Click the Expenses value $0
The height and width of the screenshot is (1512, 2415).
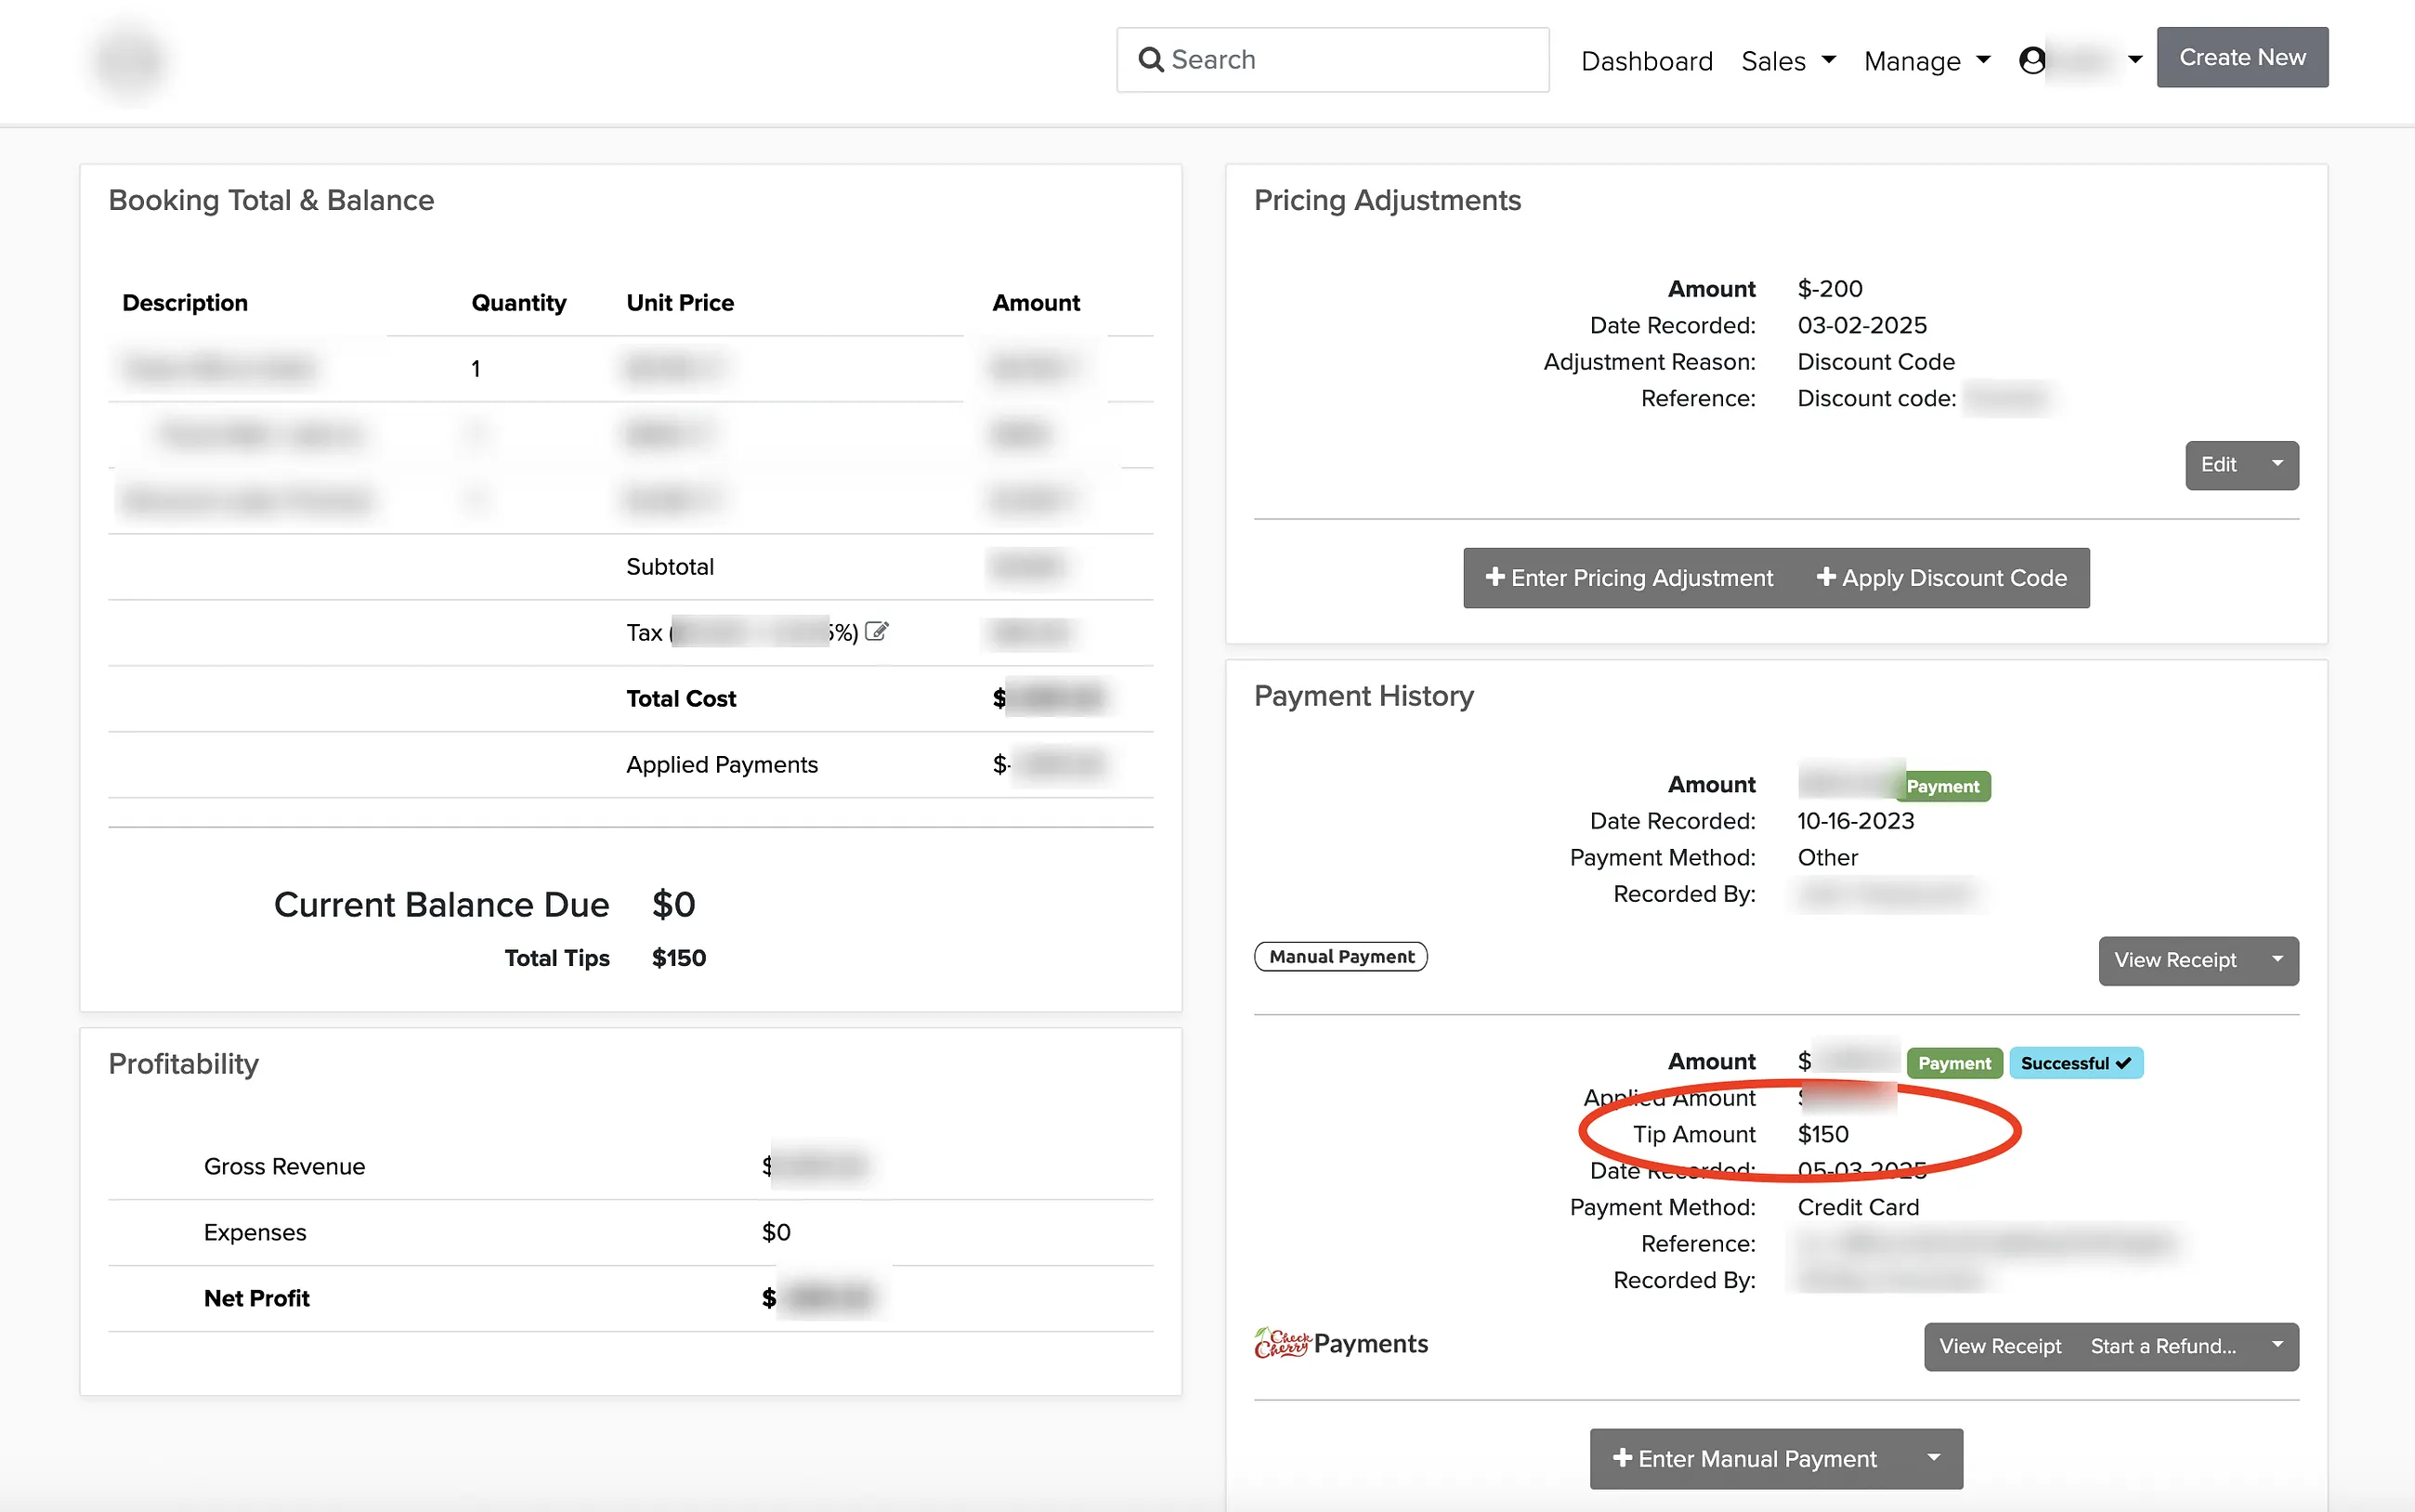776,1232
